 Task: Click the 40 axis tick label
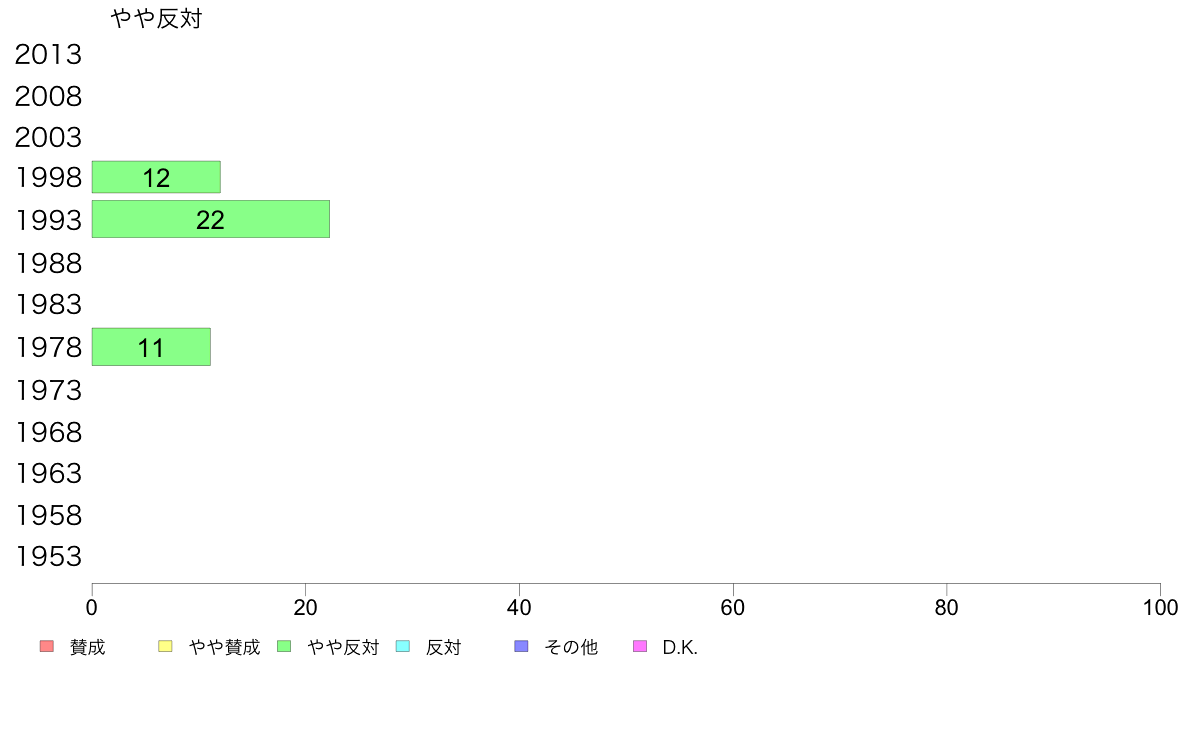coord(519,607)
